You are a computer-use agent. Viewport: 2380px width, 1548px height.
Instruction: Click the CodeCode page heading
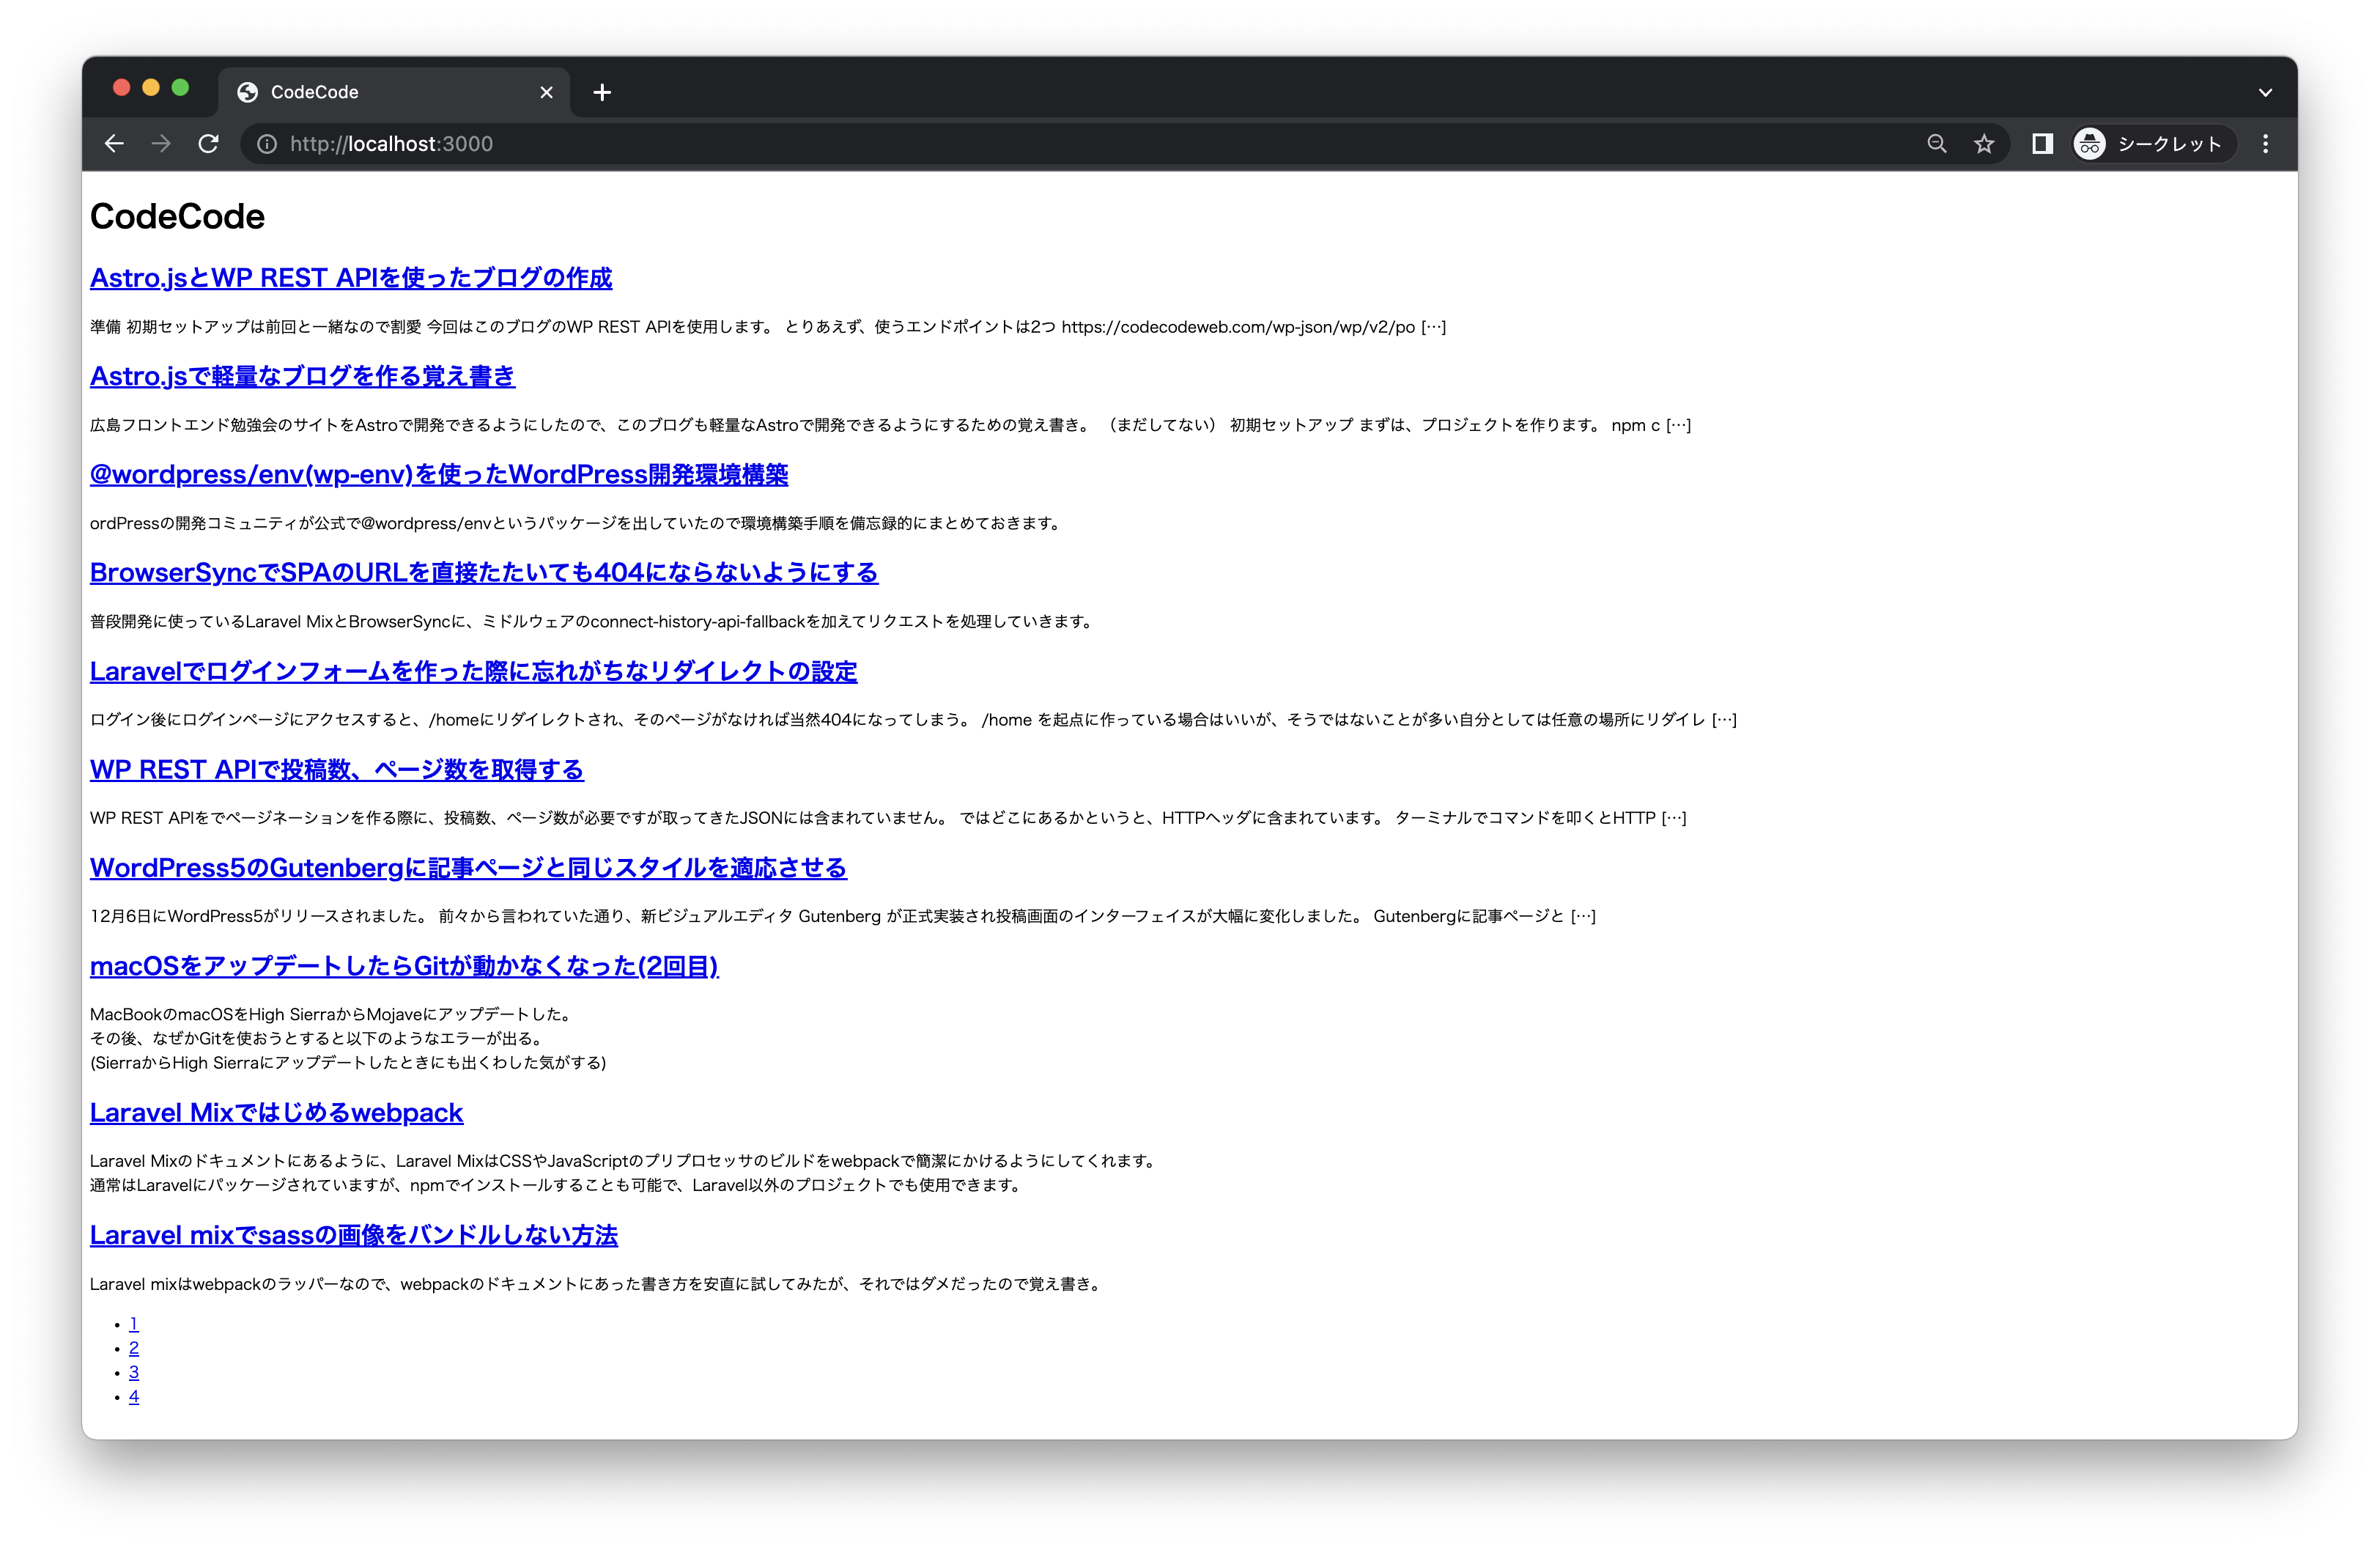177,216
